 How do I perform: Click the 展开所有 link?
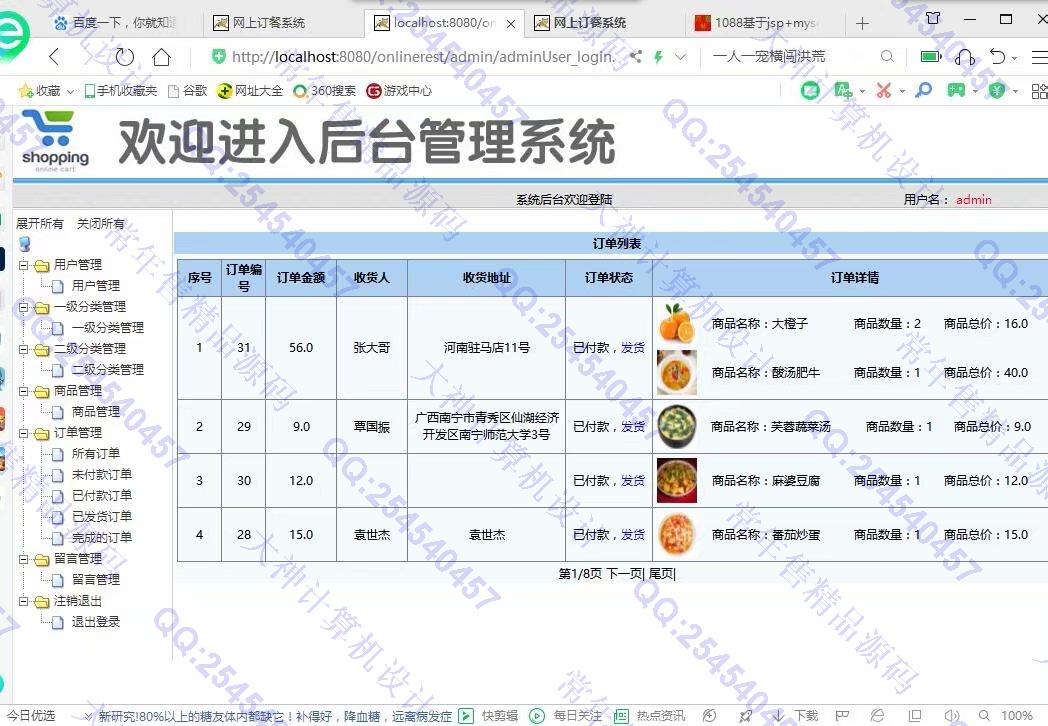(x=39, y=223)
